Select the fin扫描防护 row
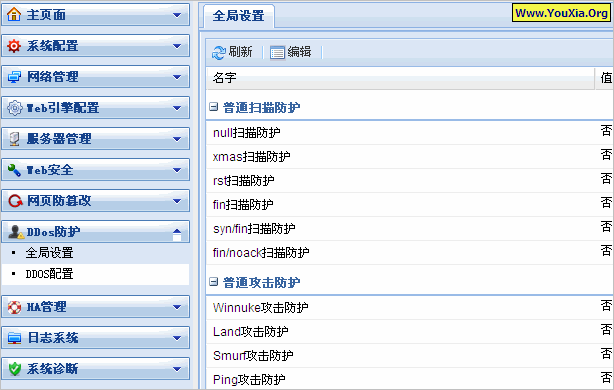Image resolution: width=614 pixels, height=390 pixels. [x=410, y=204]
